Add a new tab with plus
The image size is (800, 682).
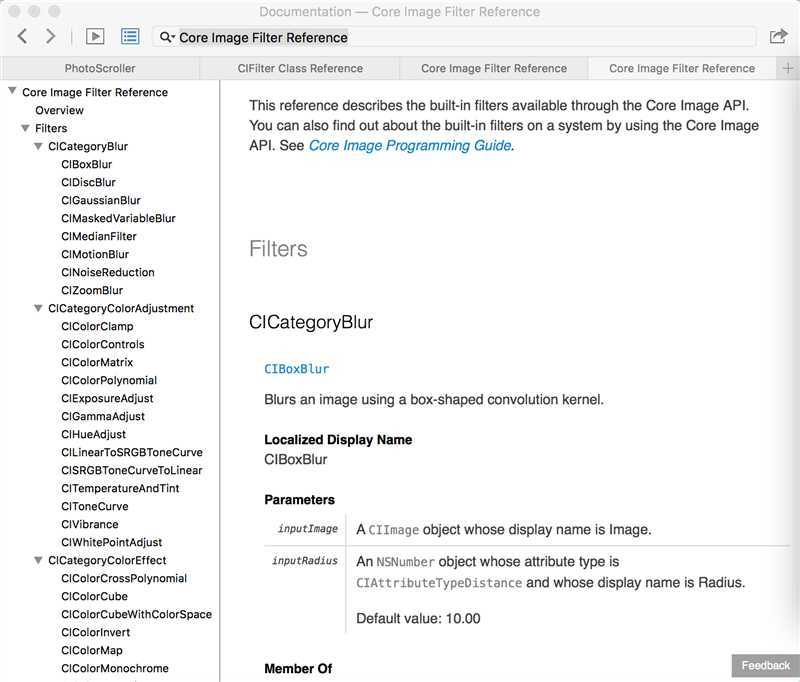[x=788, y=68]
